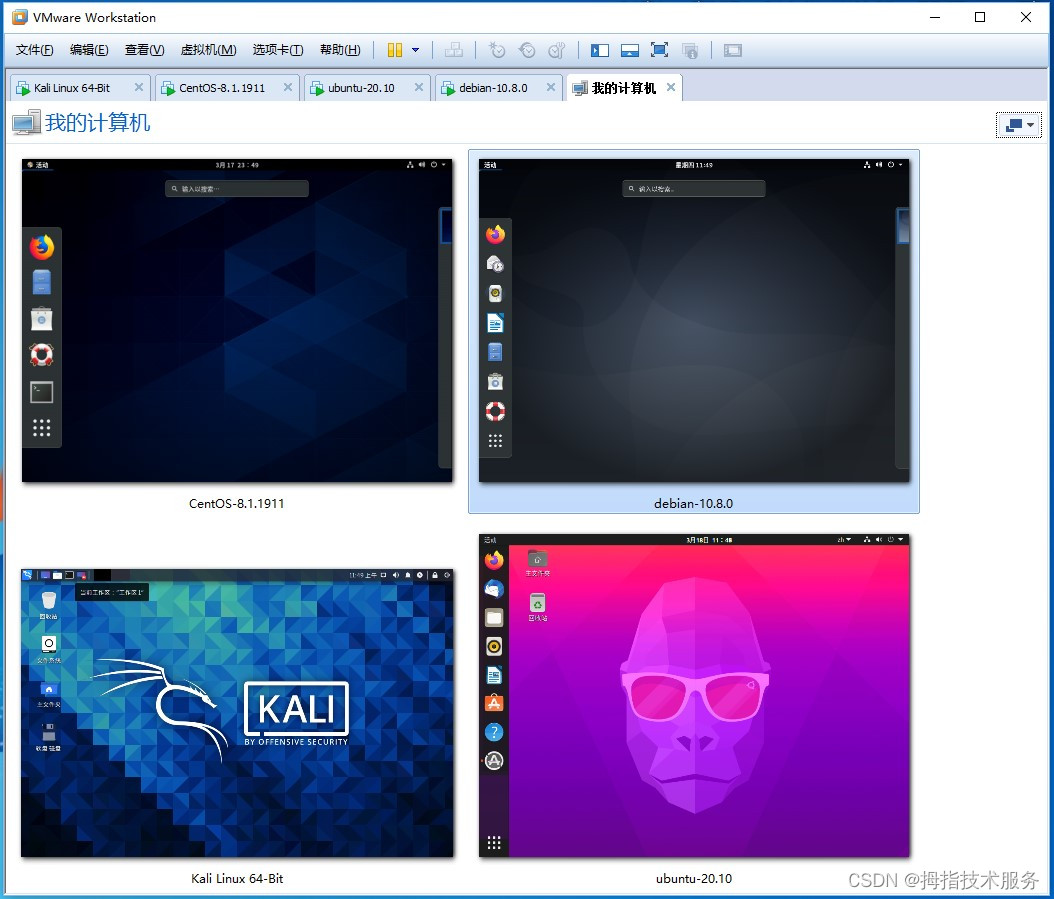The image size is (1054, 899).
Task: Open the show applications grid in CentOS dock
Action: click(x=42, y=428)
